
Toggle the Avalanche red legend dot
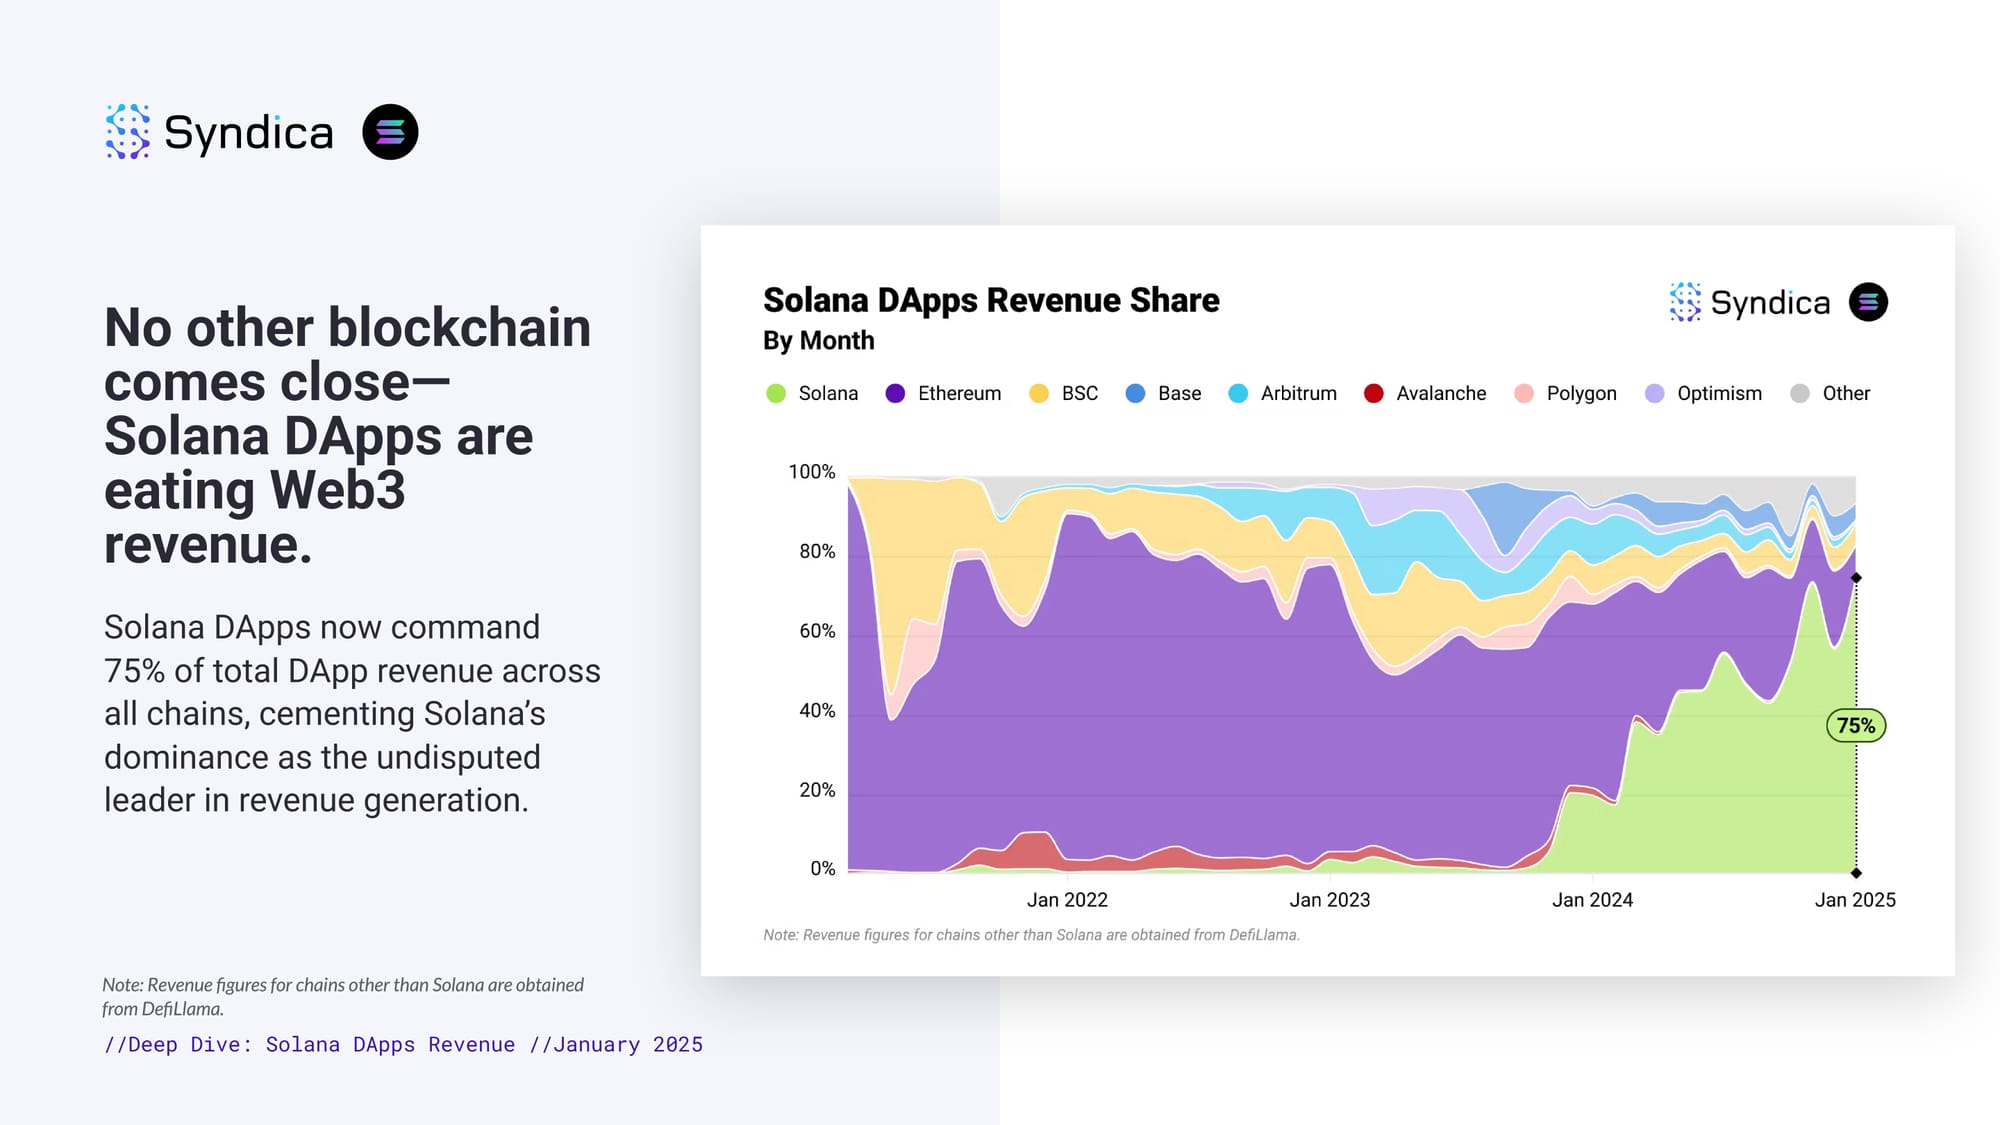tap(1374, 394)
